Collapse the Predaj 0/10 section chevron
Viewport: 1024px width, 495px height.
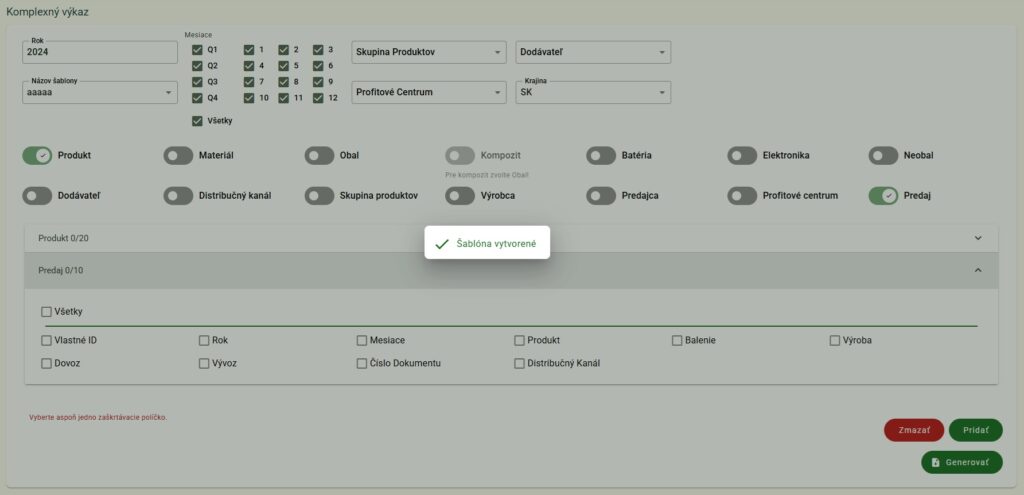point(977,270)
